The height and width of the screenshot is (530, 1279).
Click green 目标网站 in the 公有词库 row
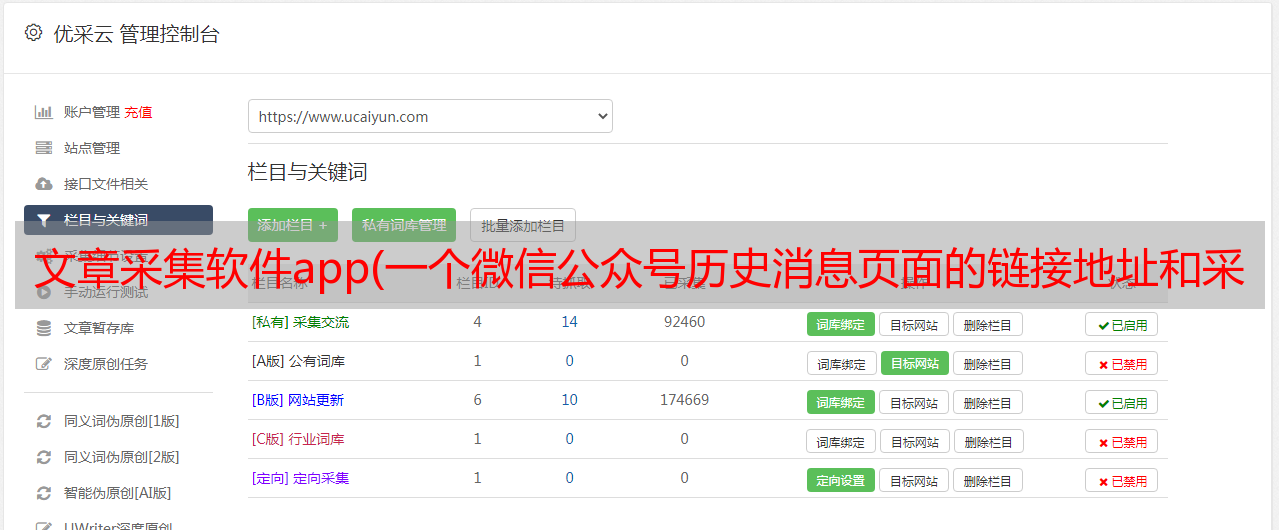coord(915,363)
